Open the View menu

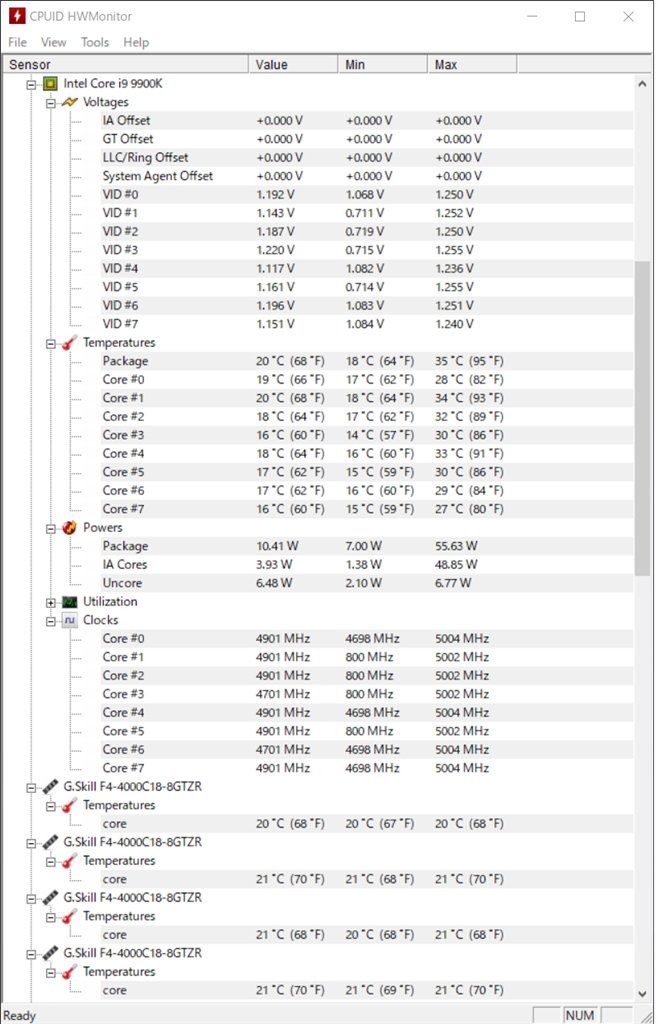(54, 42)
